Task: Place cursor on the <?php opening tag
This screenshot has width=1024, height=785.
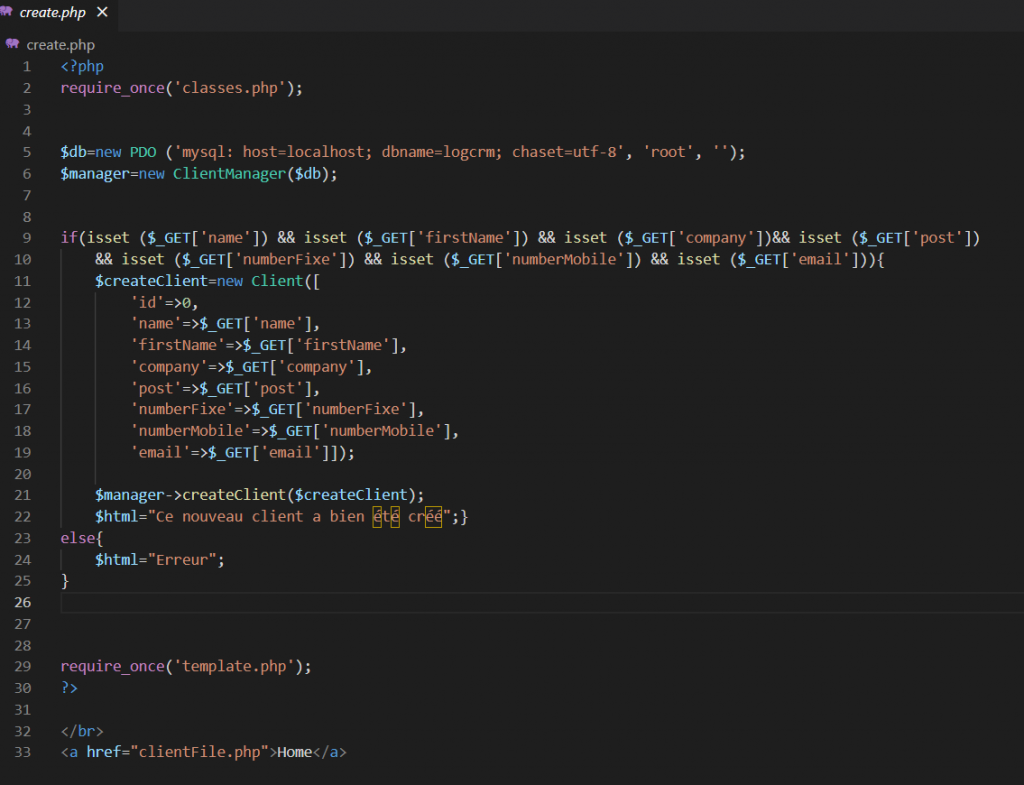Action: [x=82, y=67]
